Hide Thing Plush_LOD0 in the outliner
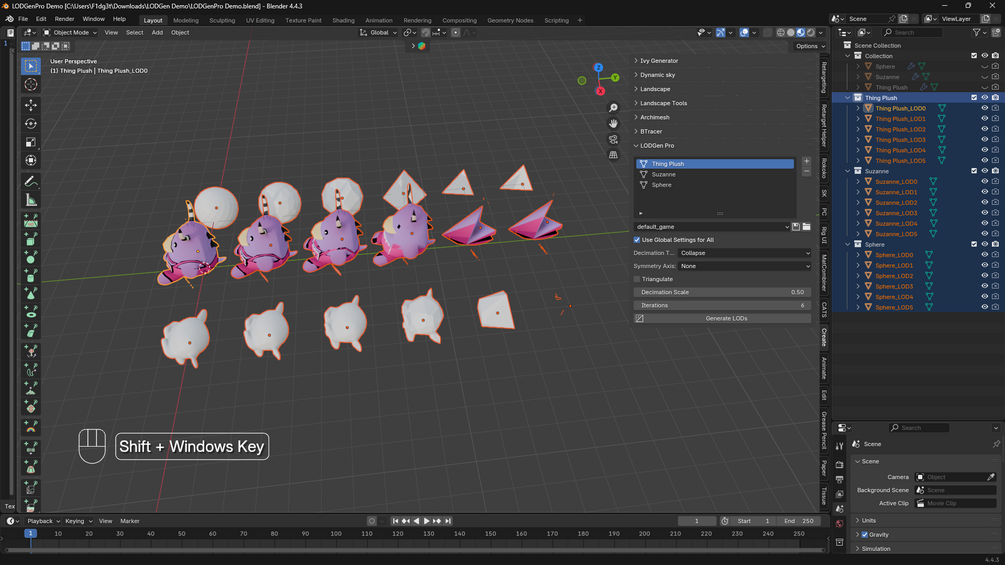Screen dimensions: 1005x565 [x=984, y=108]
